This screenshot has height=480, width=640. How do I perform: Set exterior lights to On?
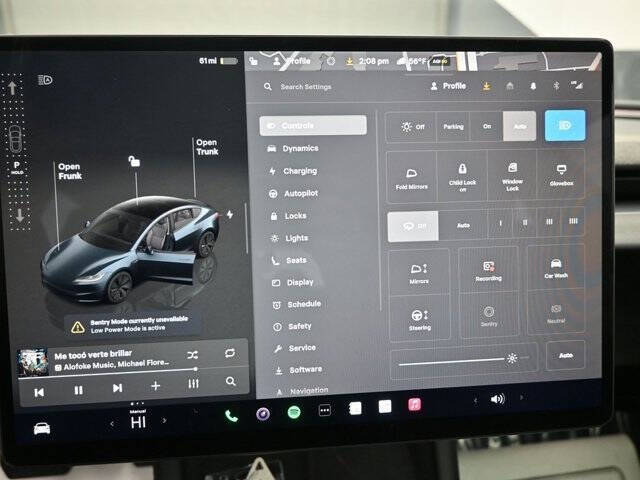[x=487, y=127]
